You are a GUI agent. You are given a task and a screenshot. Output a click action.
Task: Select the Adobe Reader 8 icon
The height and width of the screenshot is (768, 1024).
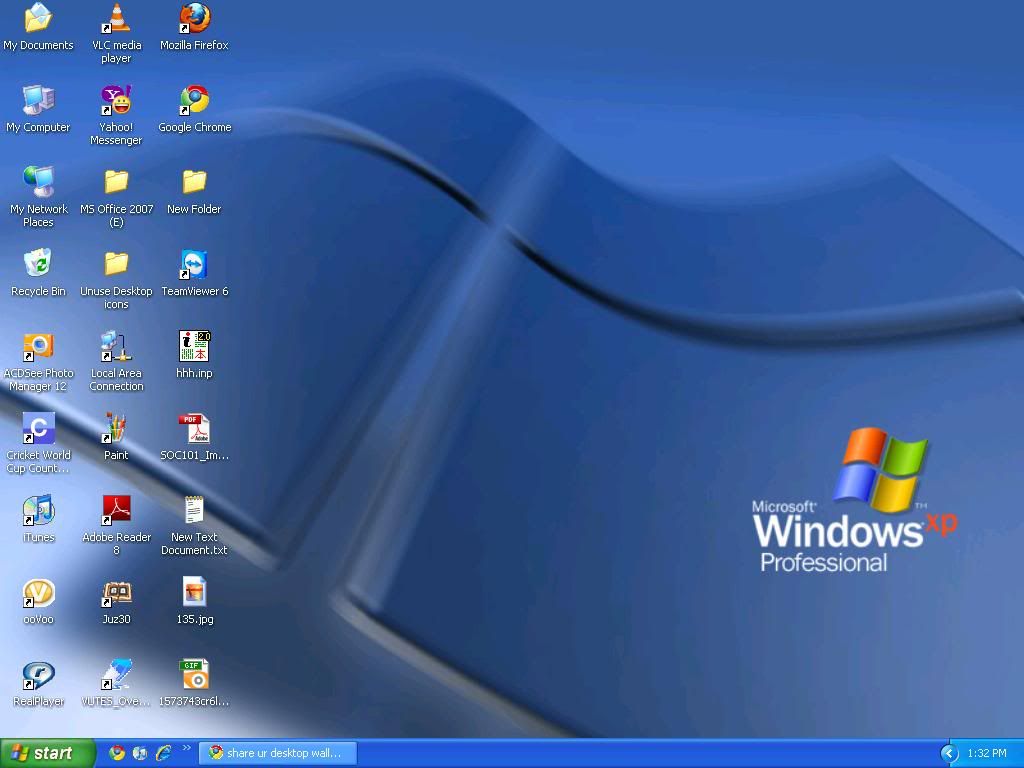click(x=117, y=511)
